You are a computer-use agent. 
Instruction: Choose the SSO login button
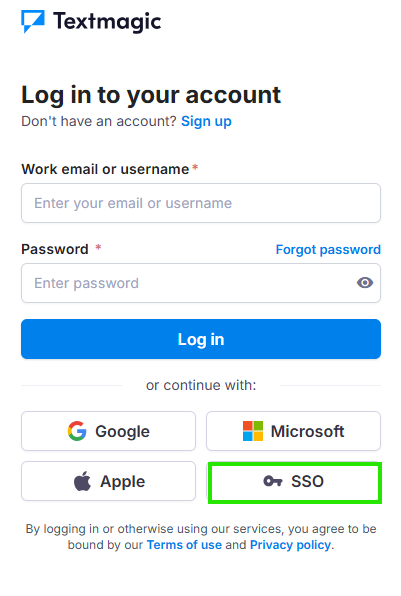[295, 482]
